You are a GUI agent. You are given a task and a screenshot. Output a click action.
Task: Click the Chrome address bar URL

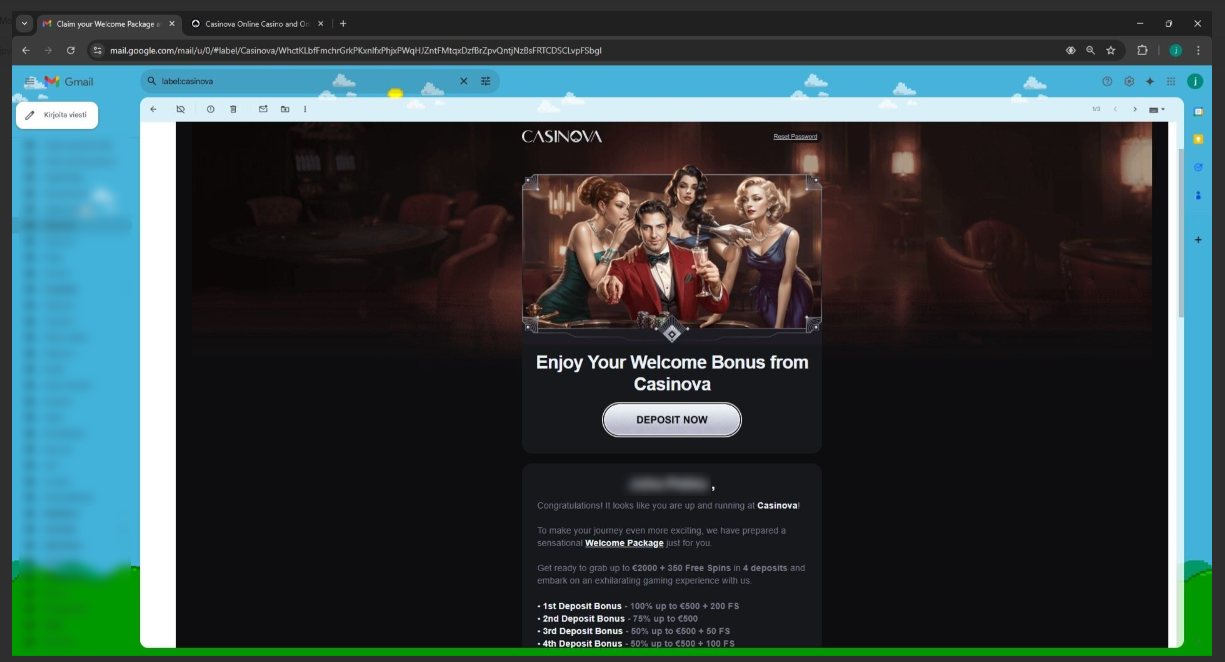(355, 50)
